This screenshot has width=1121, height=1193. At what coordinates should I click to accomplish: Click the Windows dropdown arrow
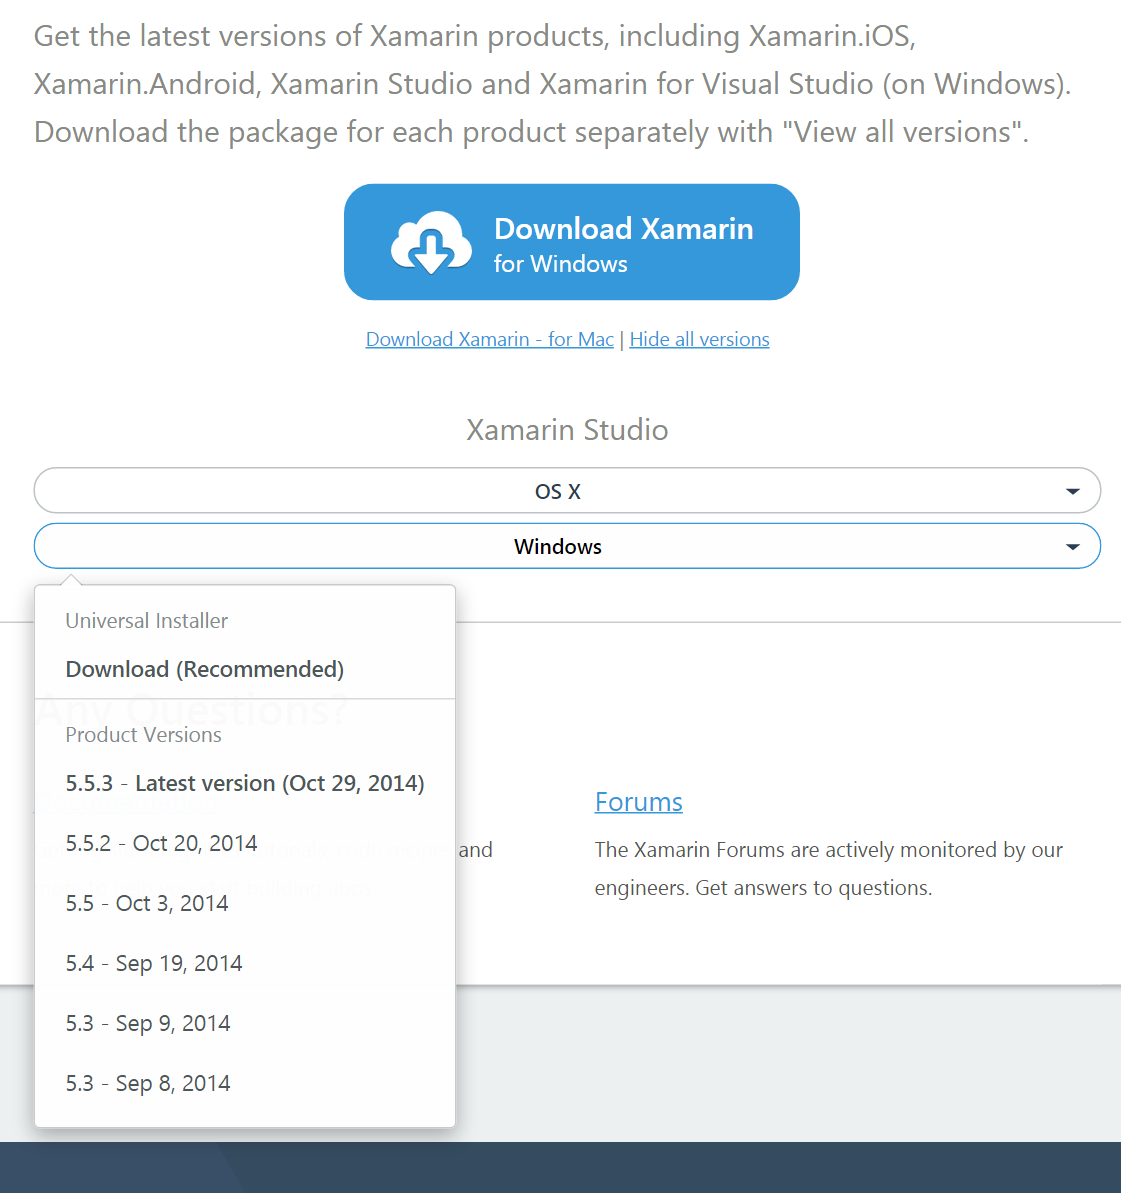point(1072,547)
